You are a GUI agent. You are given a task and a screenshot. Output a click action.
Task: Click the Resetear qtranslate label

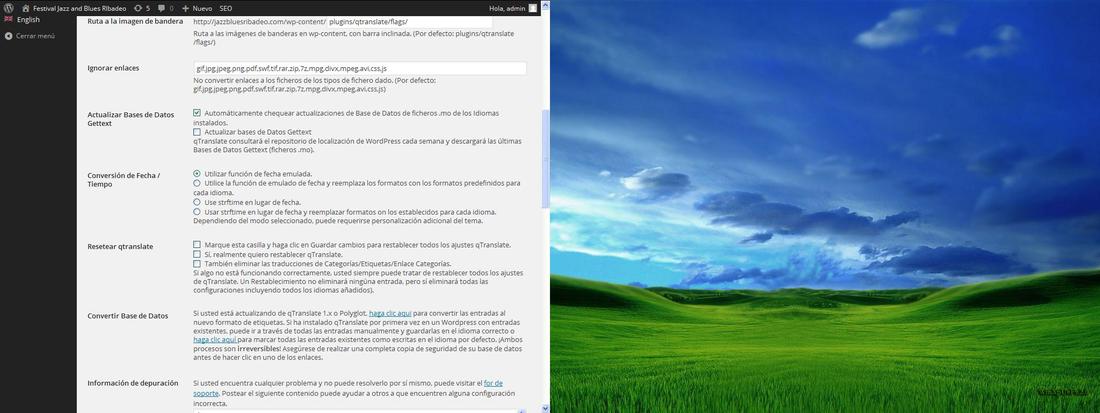(x=120, y=246)
